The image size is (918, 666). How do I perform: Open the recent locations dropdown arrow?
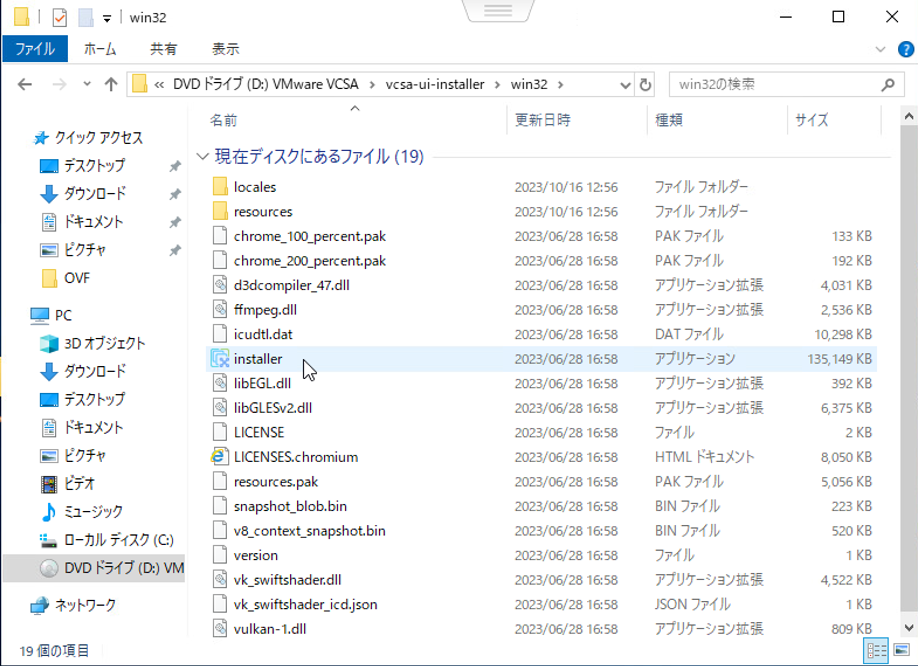87,85
